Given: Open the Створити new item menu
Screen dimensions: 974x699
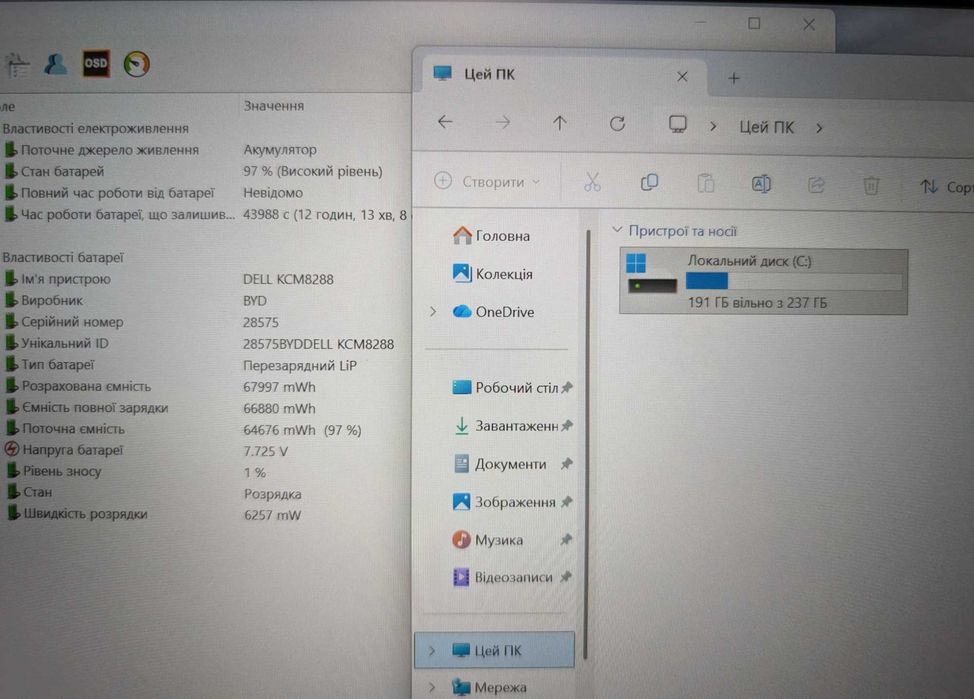Looking at the screenshot, I should pyautogui.click(x=487, y=181).
